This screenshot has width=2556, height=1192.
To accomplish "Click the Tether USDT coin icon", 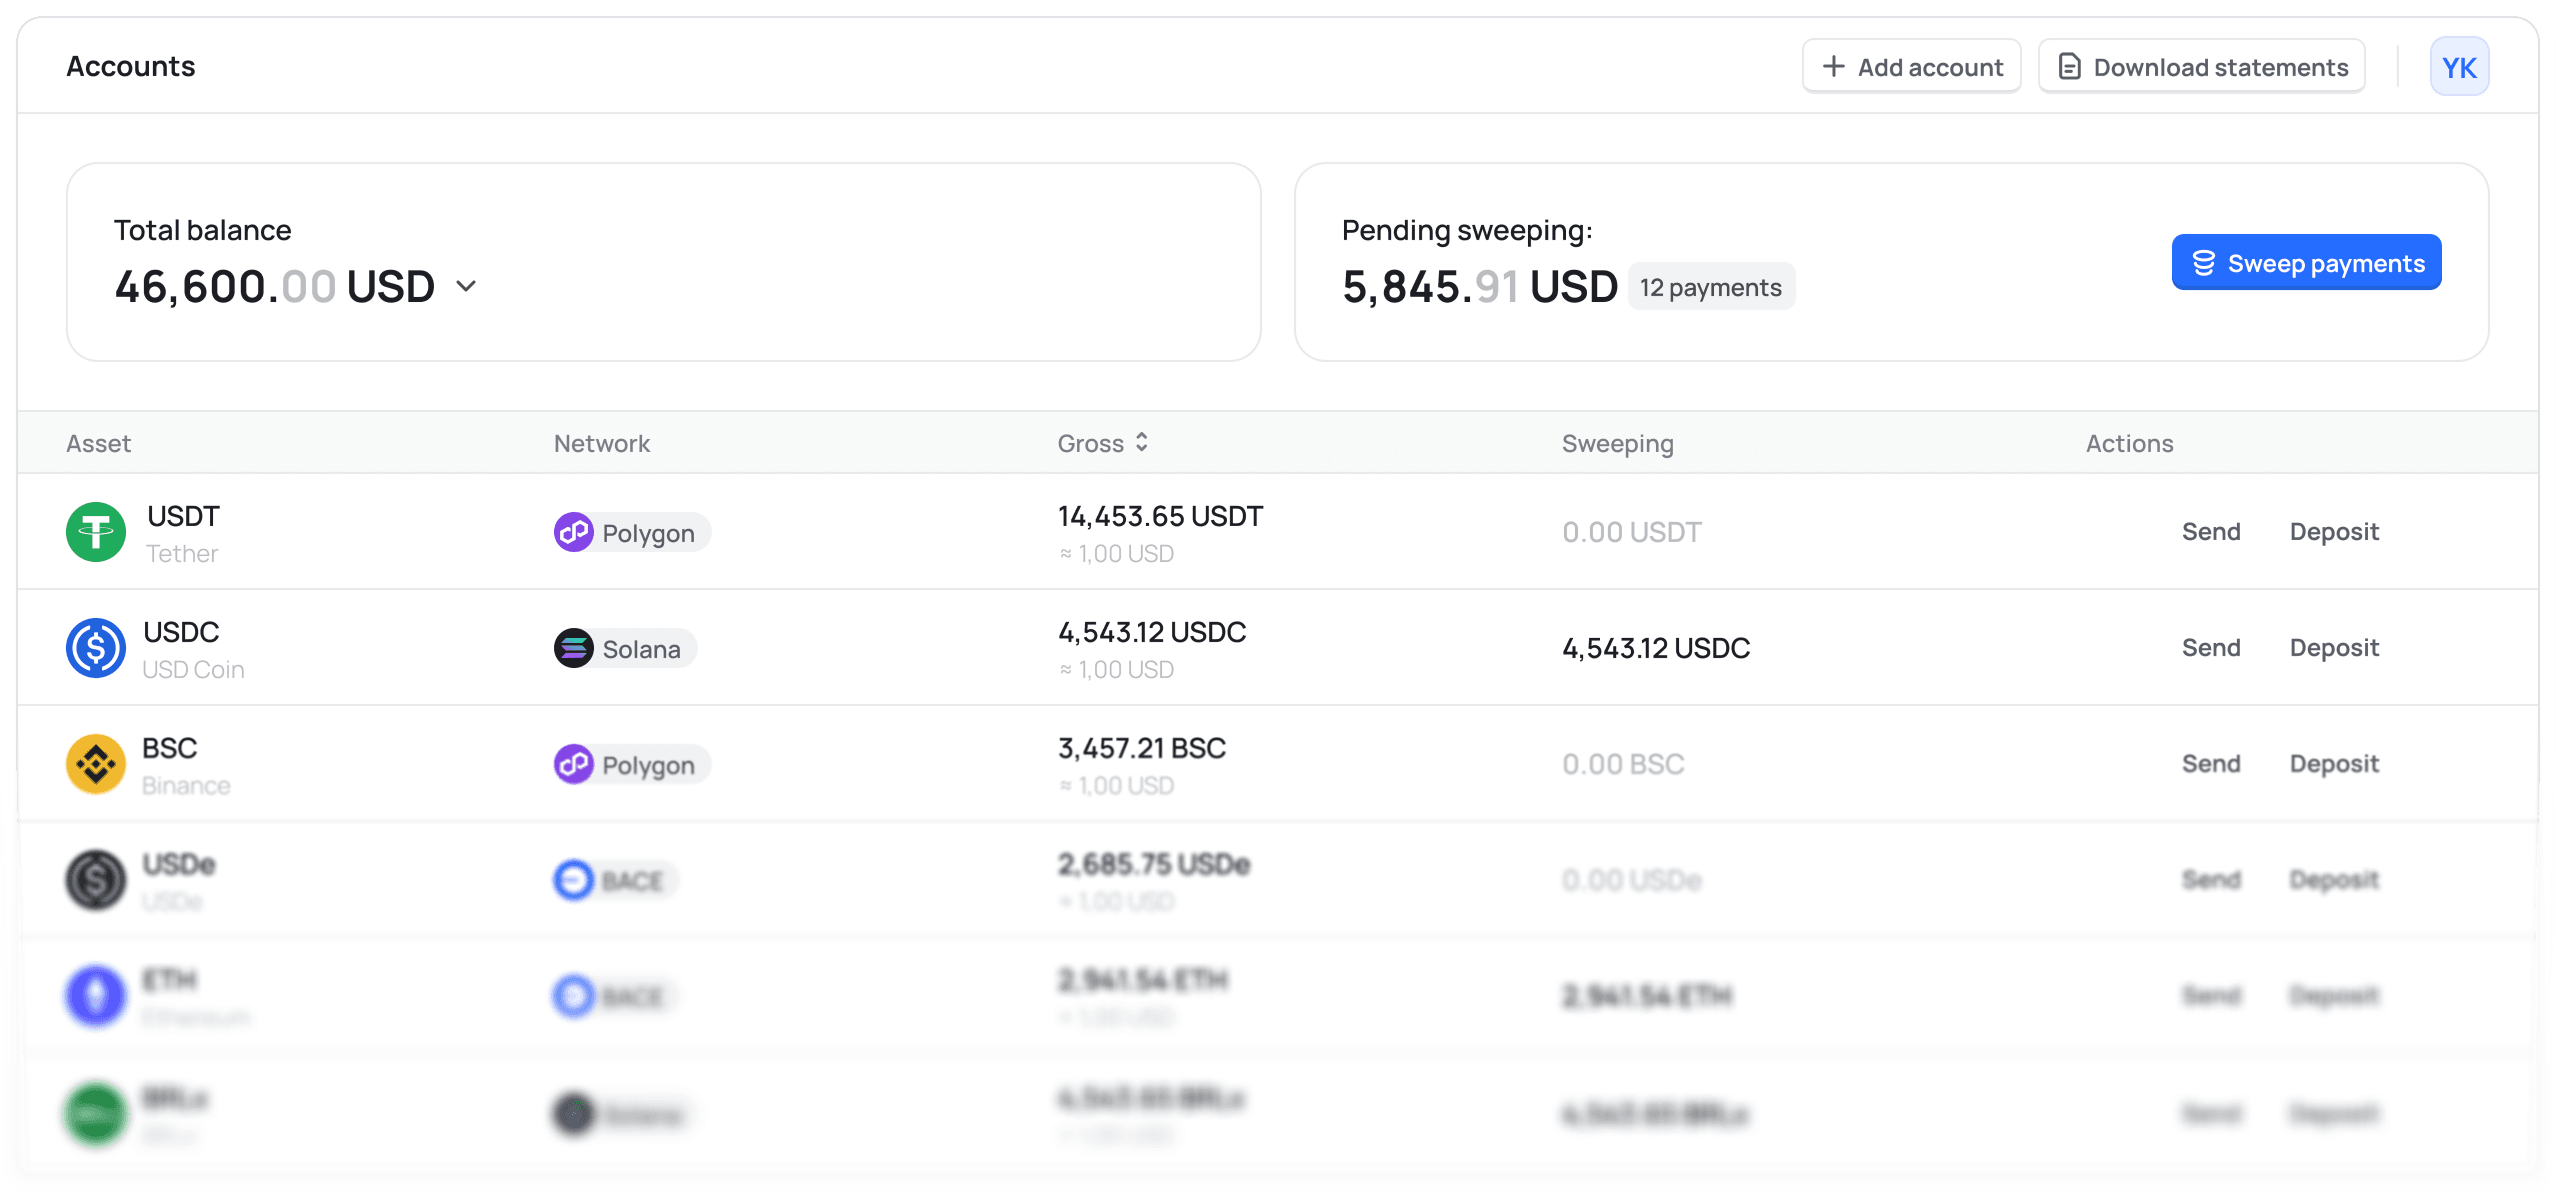I will click(x=95, y=531).
